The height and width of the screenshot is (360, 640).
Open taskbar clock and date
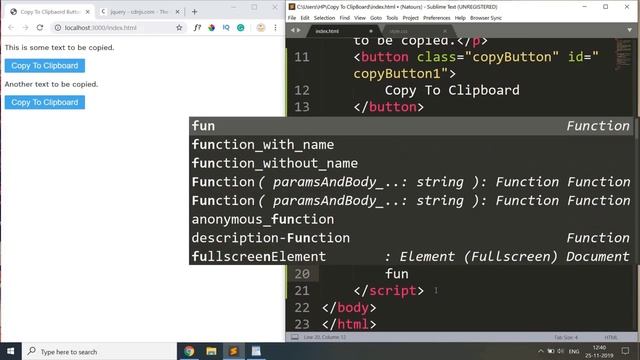click(x=599, y=351)
